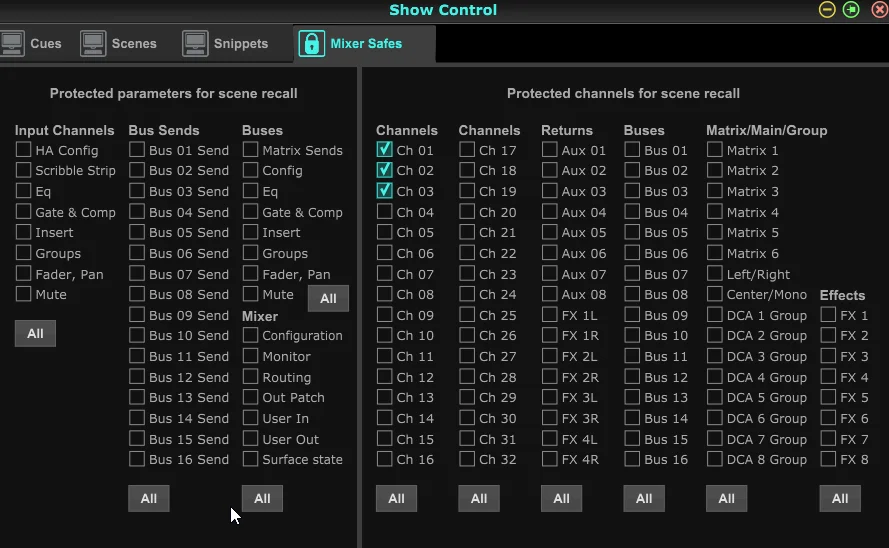Select All for Channels 17-32
Image resolution: width=889 pixels, height=548 pixels.
(x=479, y=498)
